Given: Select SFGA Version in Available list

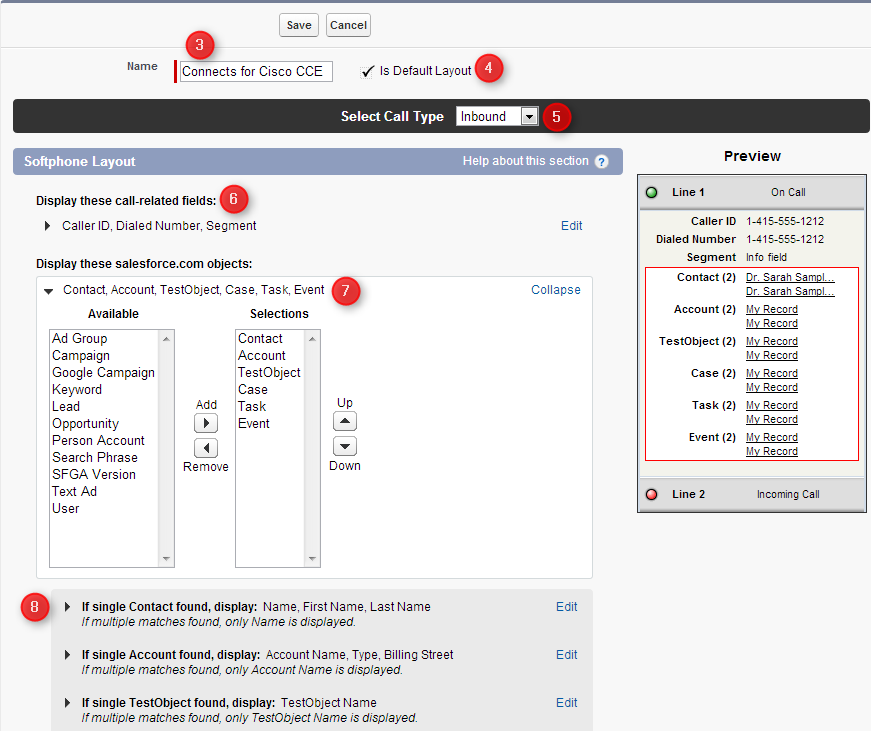Looking at the screenshot, I should tap(94, 474).
